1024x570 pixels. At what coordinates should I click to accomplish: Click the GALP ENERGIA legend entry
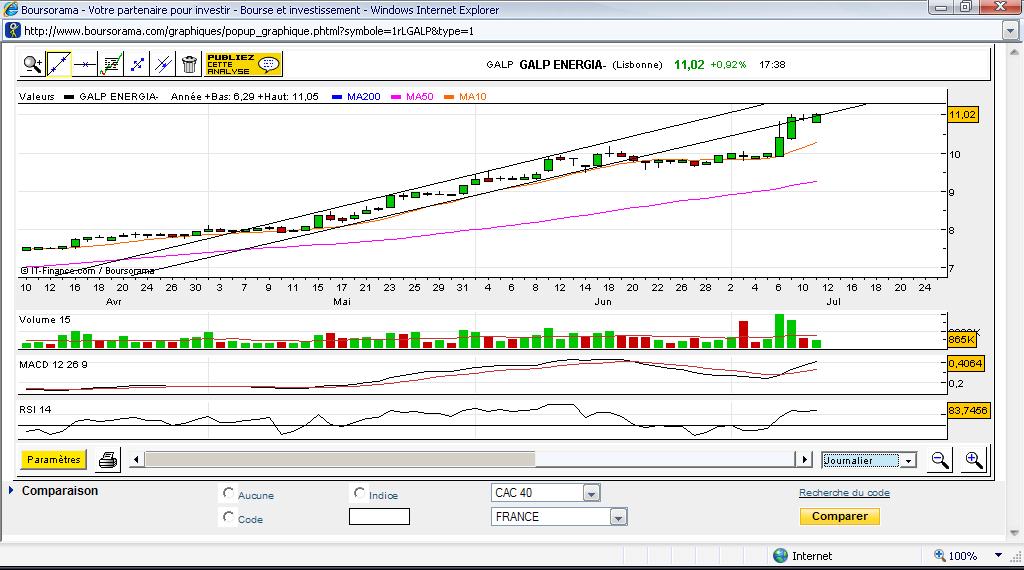[119, 97]
